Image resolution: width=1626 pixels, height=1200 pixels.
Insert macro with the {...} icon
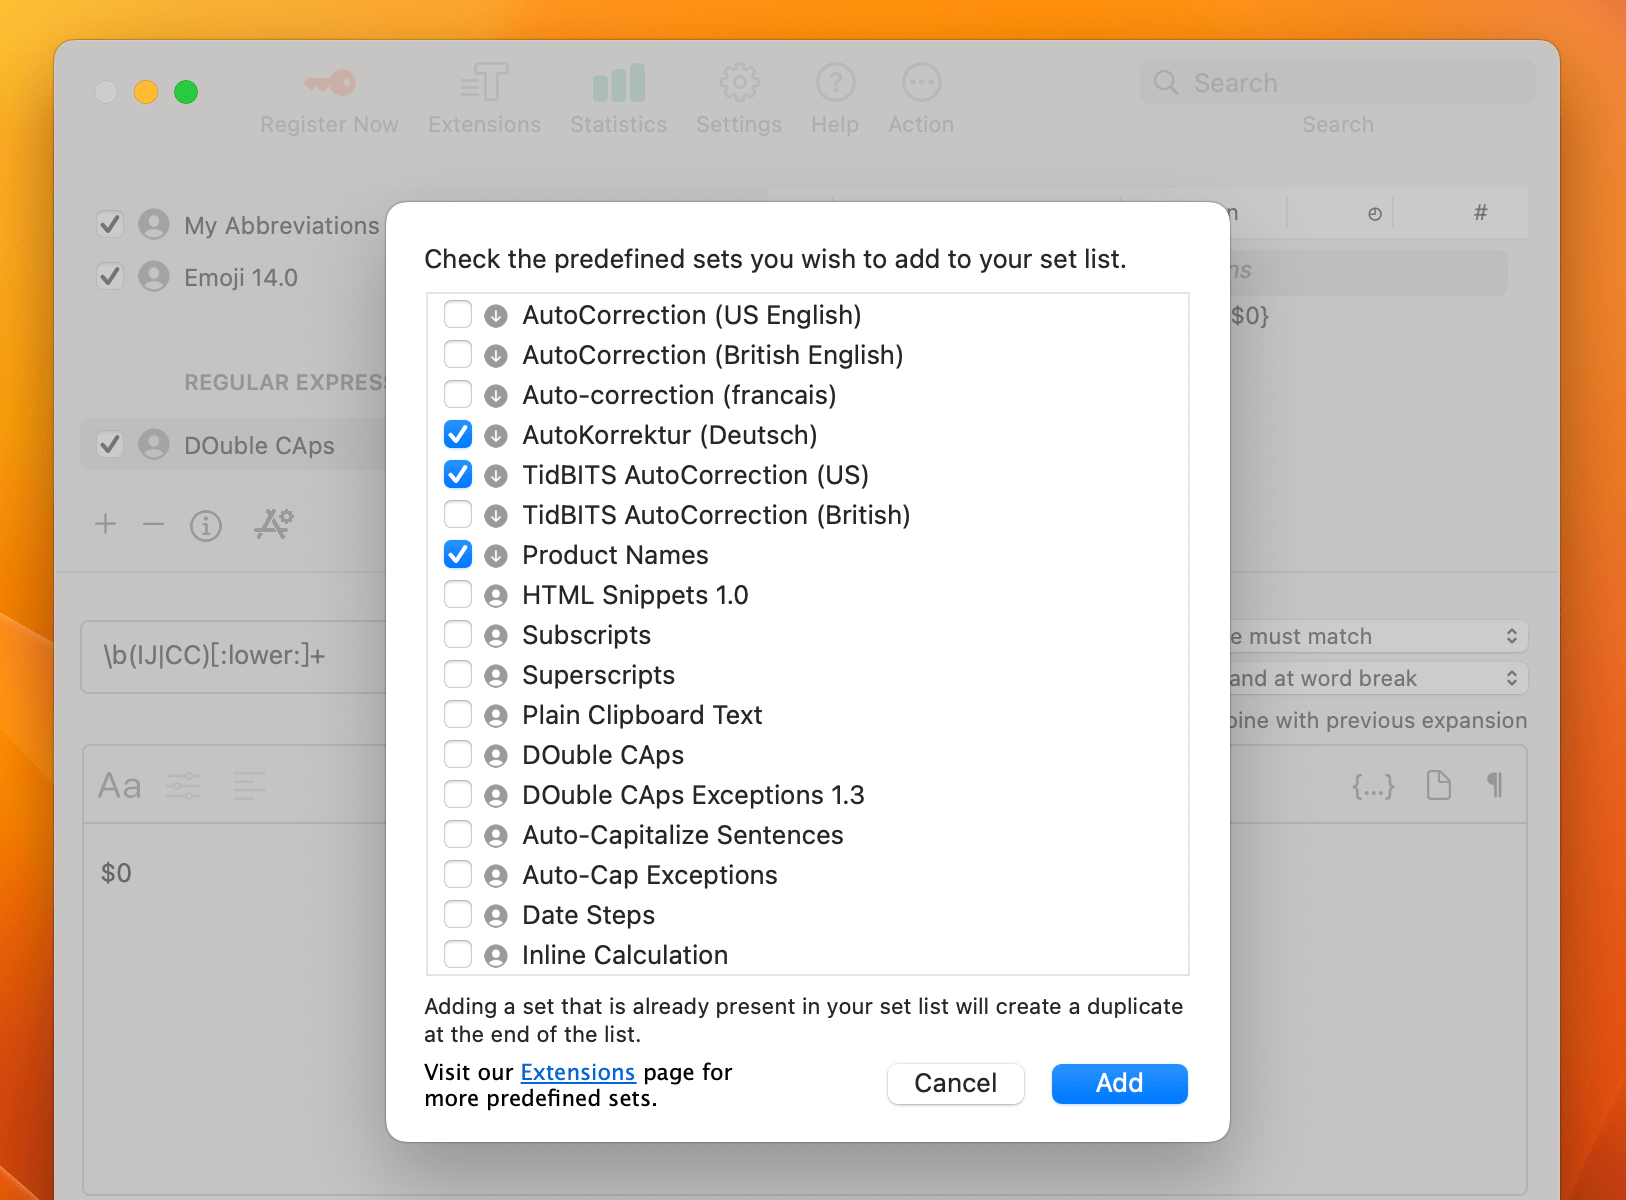1373,786
